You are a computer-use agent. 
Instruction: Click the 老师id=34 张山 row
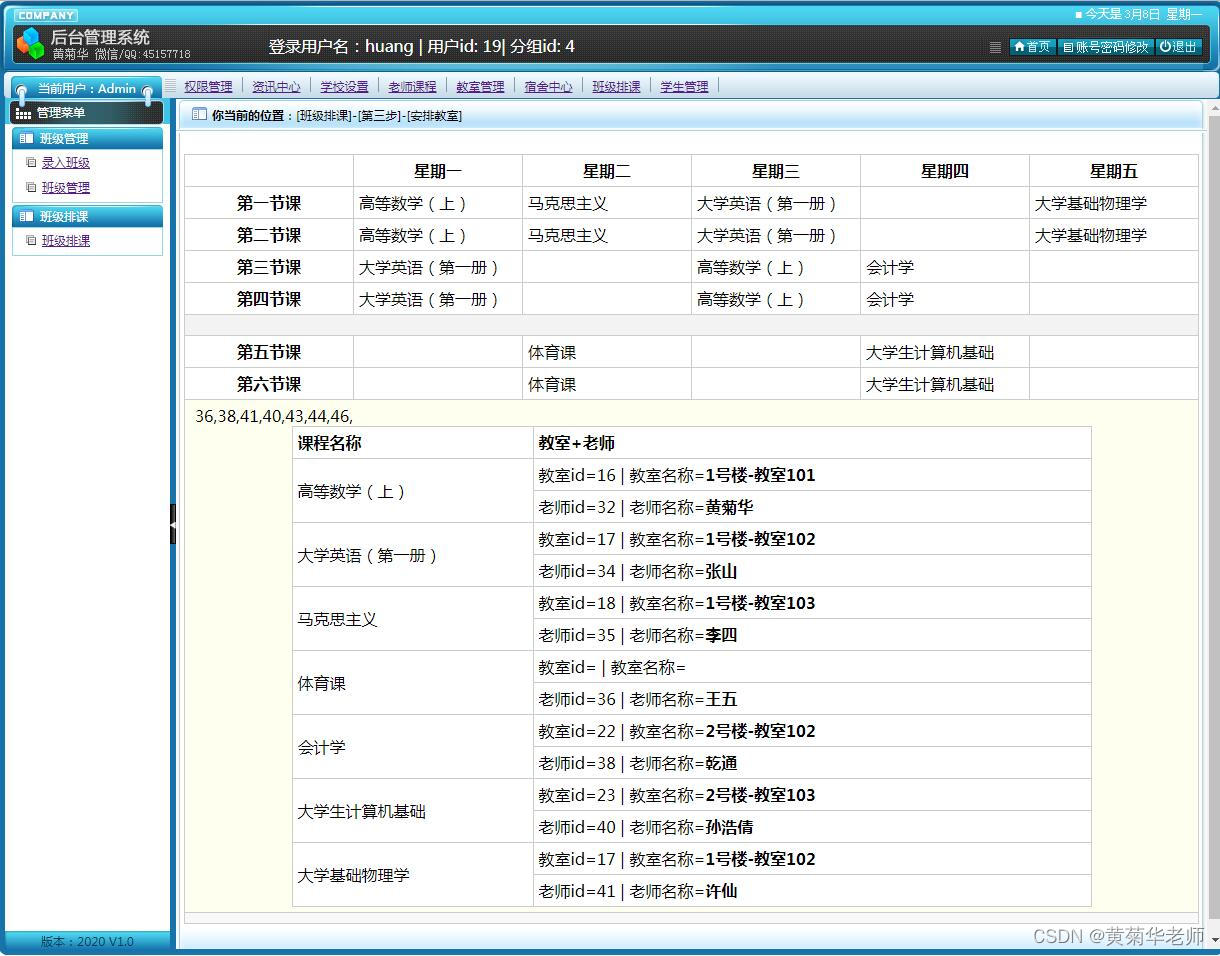812,571
